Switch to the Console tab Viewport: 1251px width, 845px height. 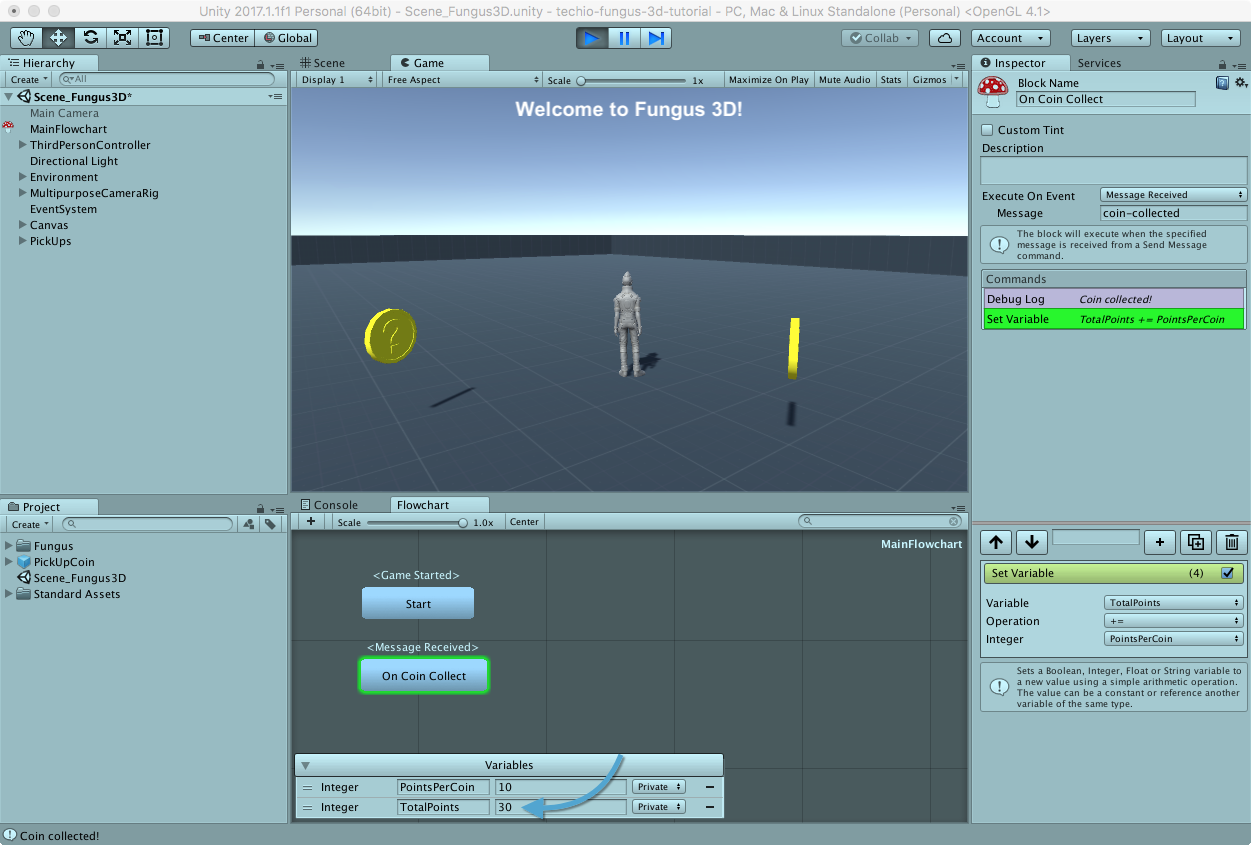coord(328,506)
